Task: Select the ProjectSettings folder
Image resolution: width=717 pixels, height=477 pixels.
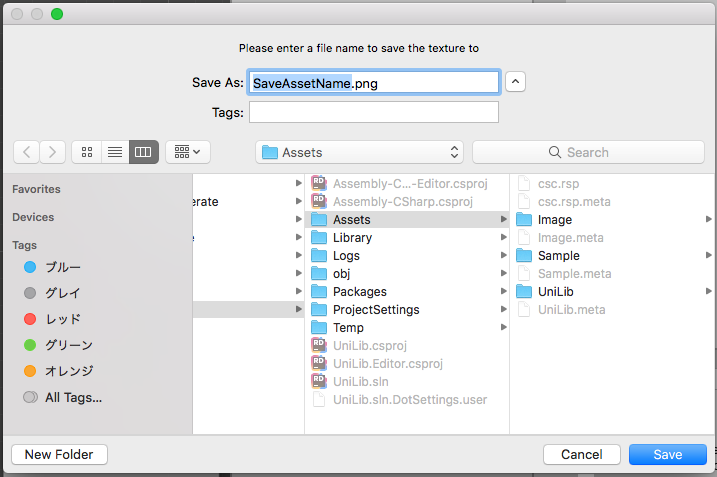Action: point(407,310)
